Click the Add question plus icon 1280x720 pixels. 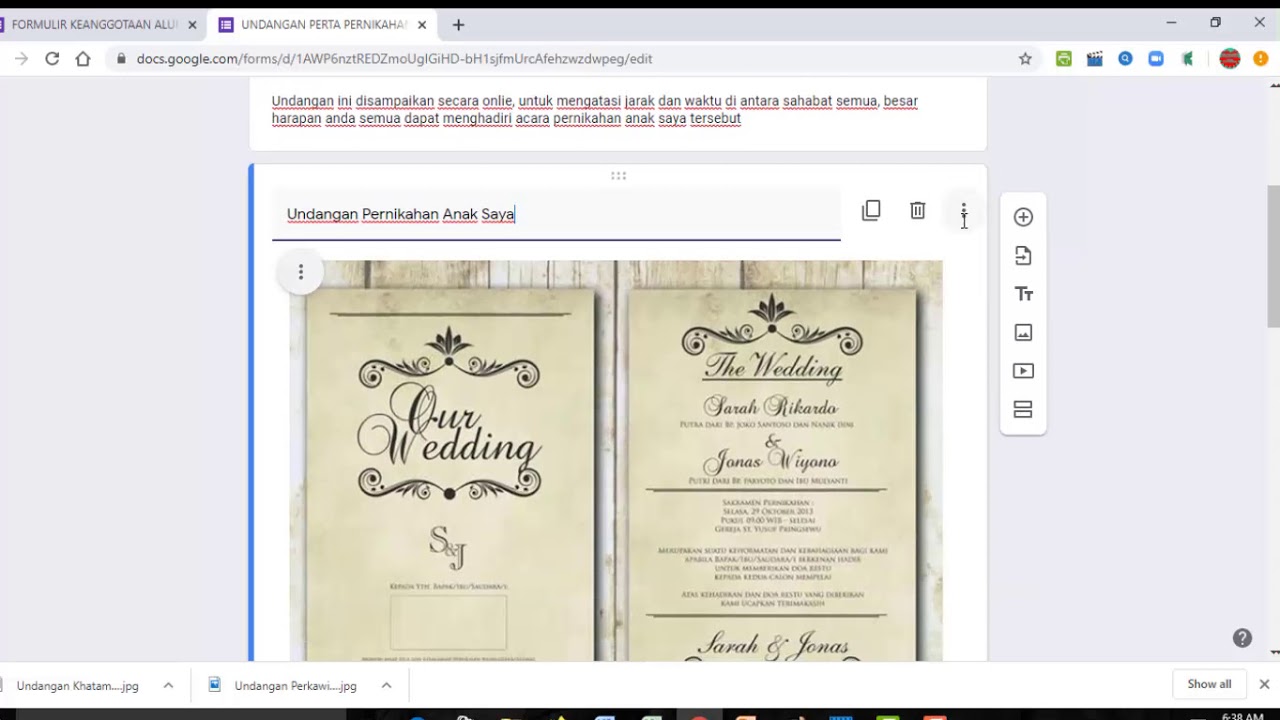click(1023, 217)
